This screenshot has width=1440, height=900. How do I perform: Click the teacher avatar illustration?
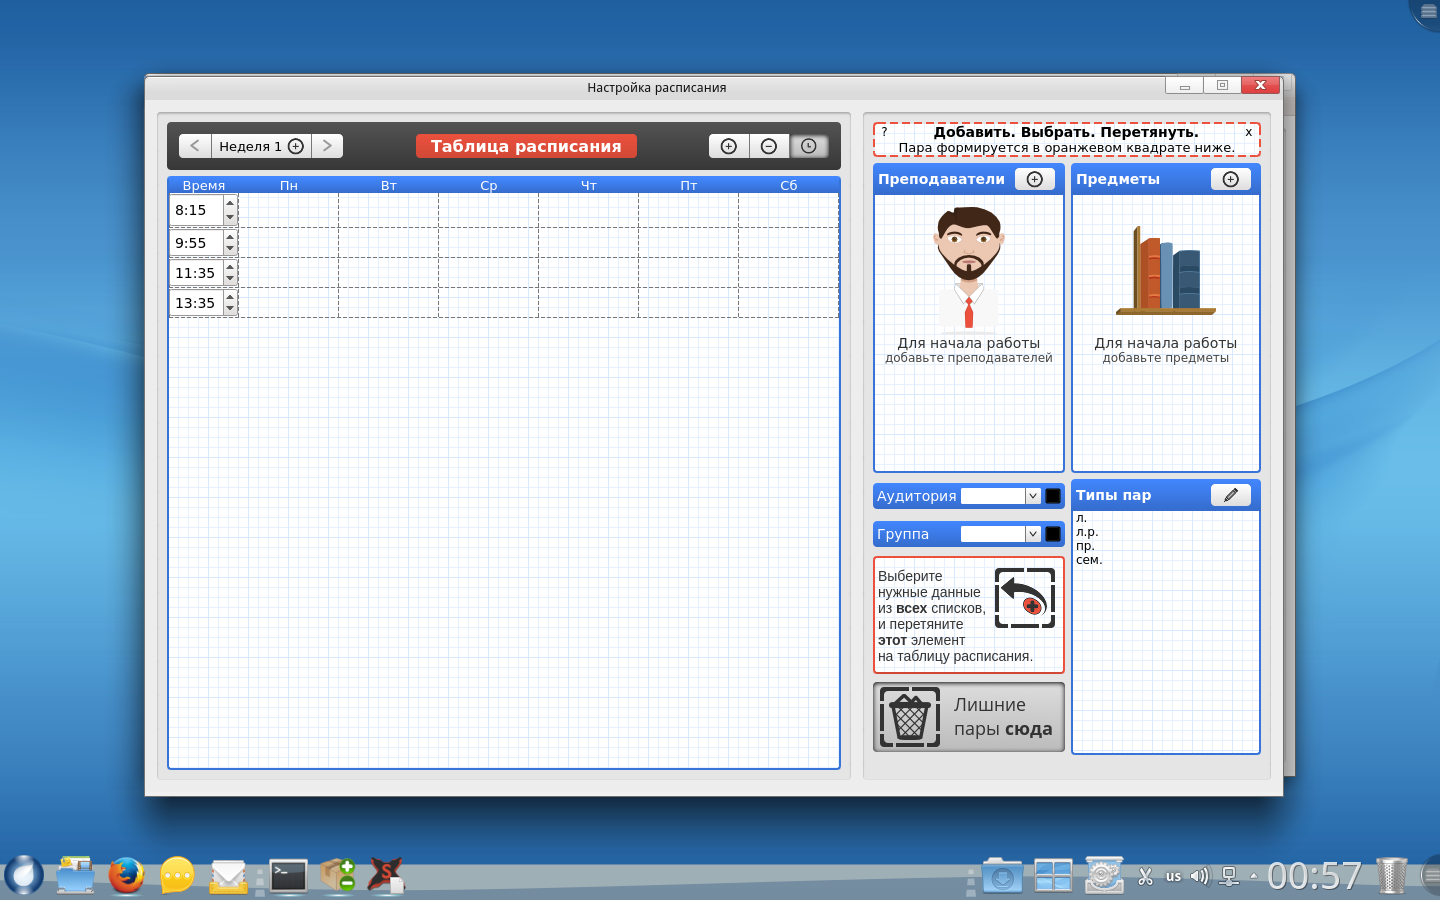pos(969,268)
